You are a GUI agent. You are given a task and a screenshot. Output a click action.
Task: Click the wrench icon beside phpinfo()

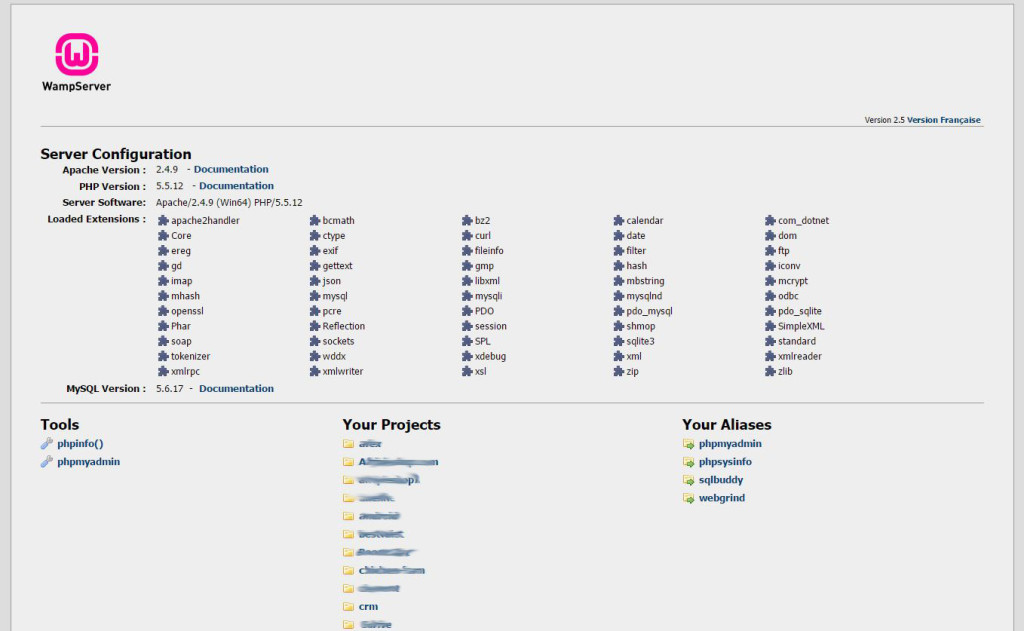[46, 444]
